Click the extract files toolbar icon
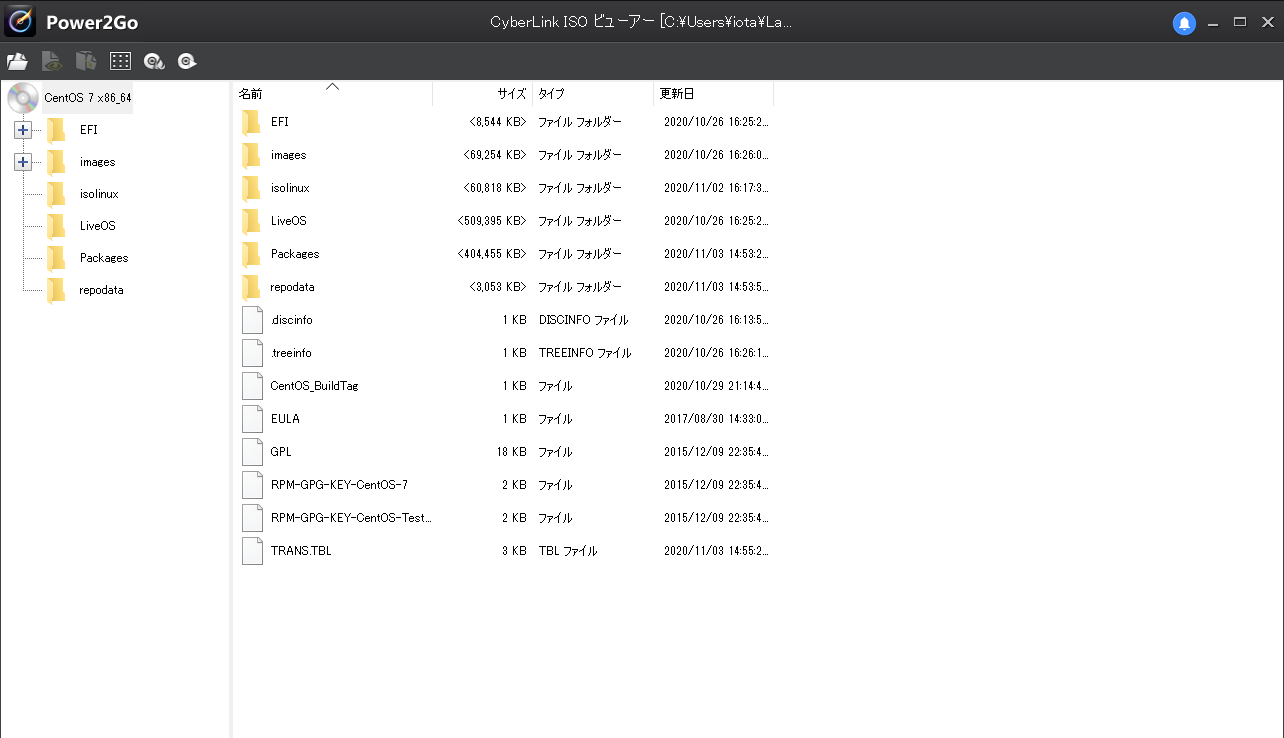Viewport: 1284px width, 738px height. click(86, 62)
